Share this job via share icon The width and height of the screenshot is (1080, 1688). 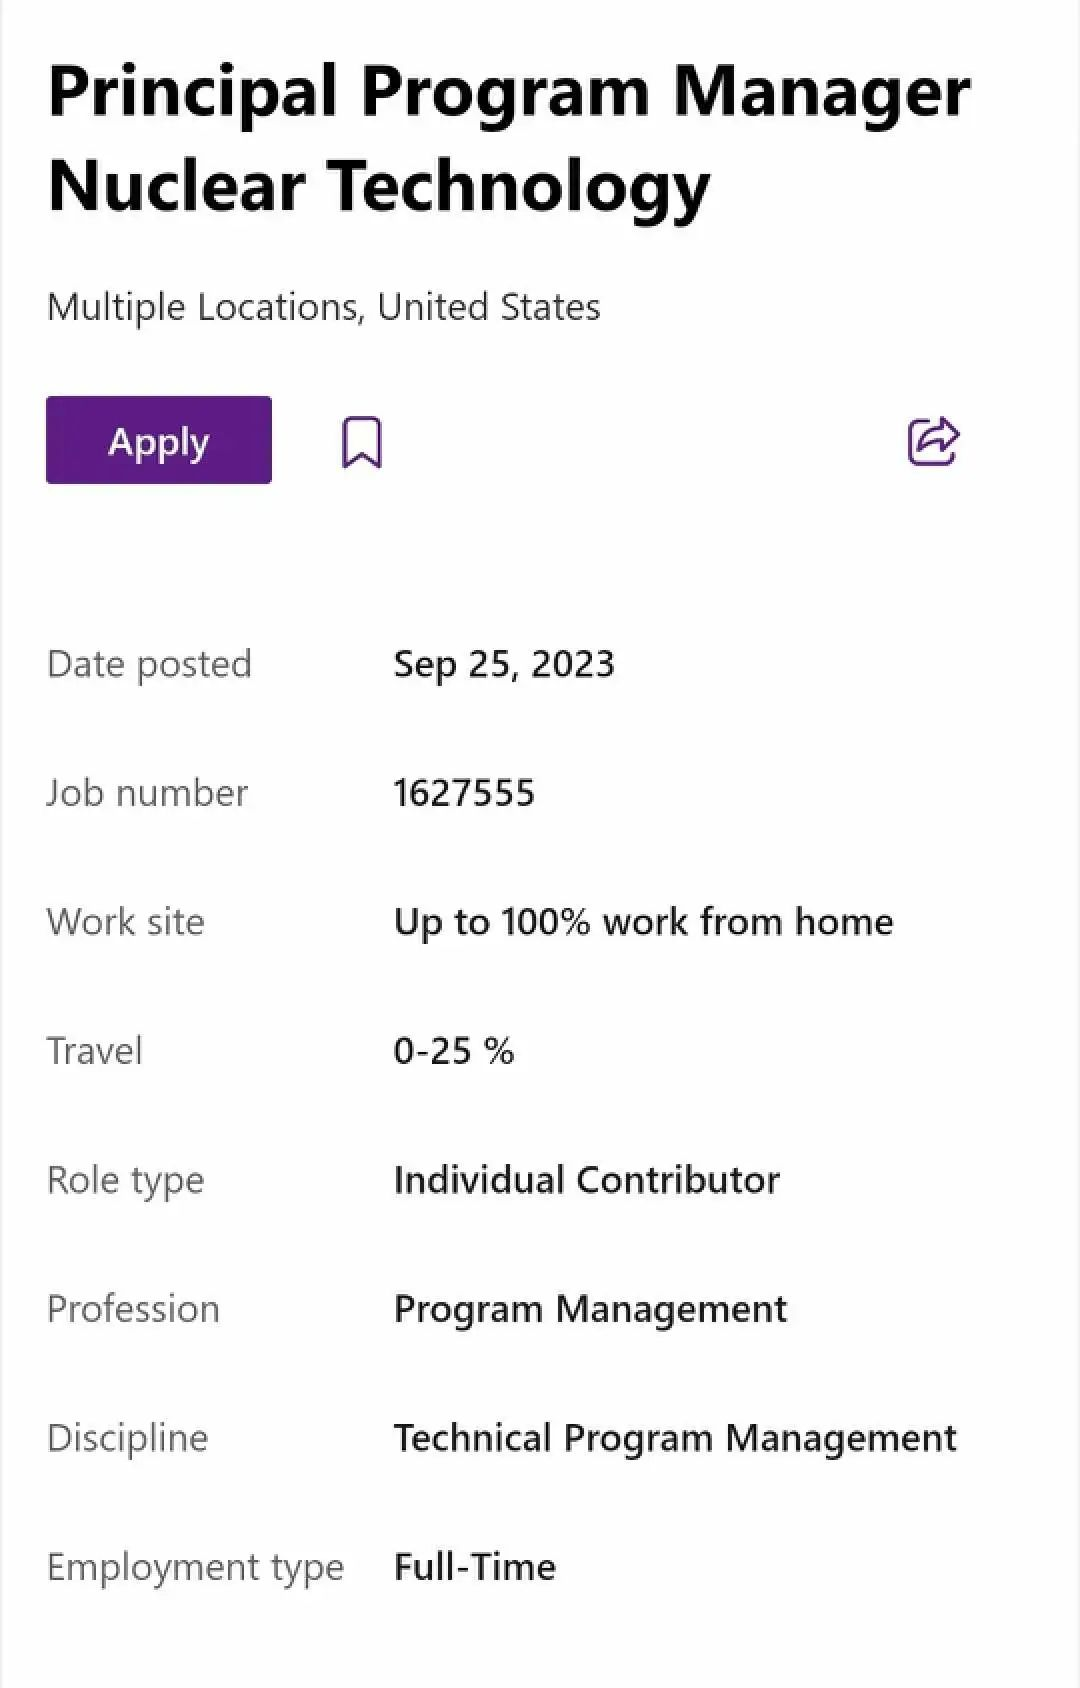pos(933,441)
